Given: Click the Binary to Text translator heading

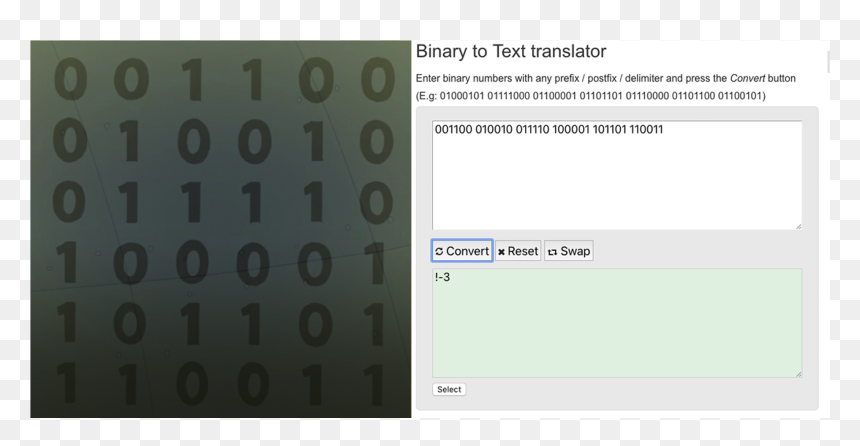Looking at the screenshot, I should (x=511, y=51).
